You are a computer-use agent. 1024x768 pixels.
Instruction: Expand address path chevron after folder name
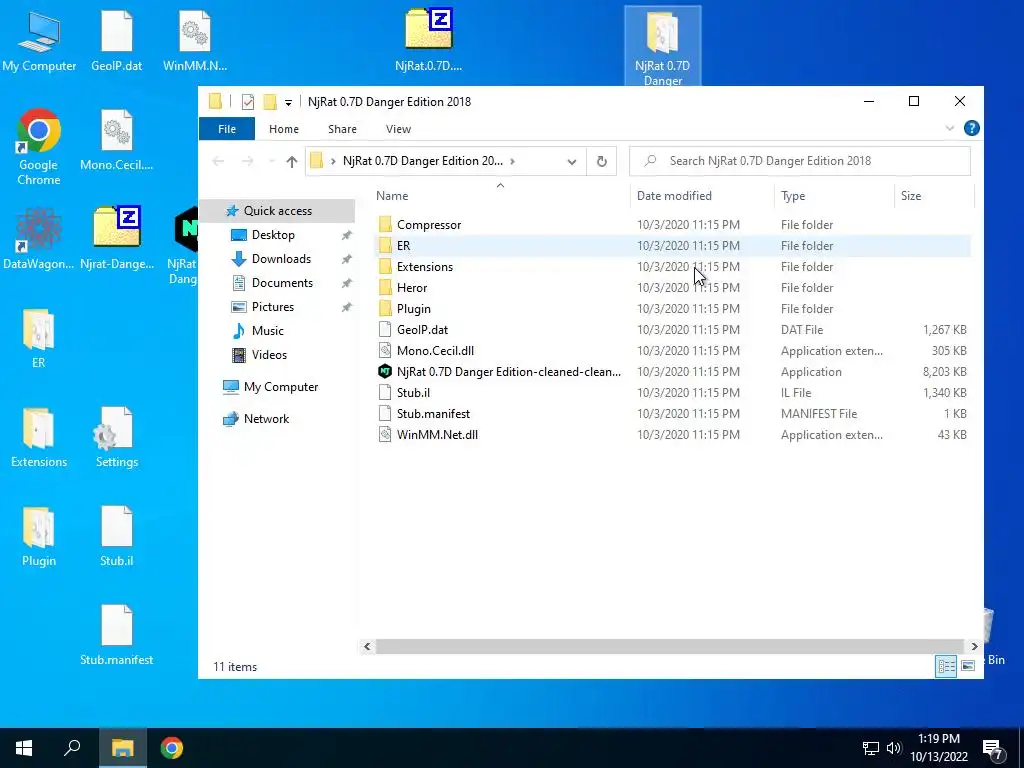(512, 161)
